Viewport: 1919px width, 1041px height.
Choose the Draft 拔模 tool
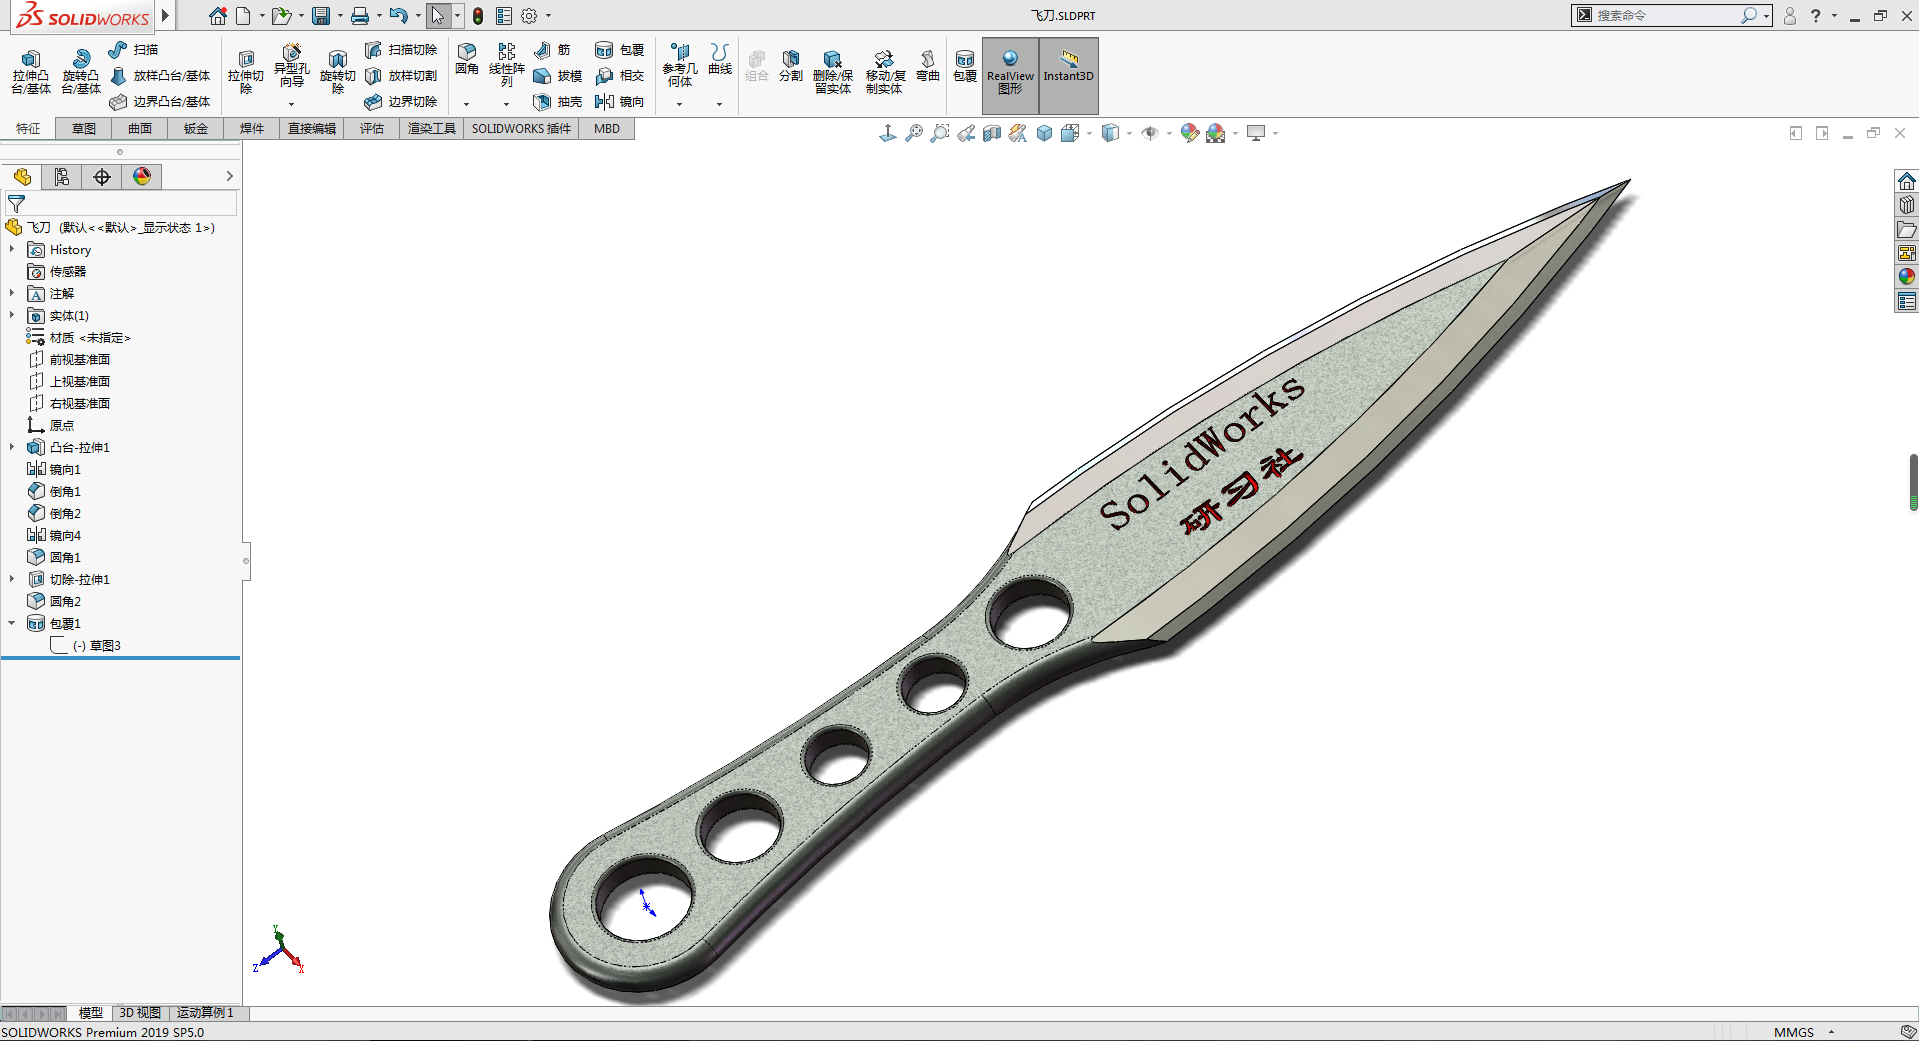(558, 76)
